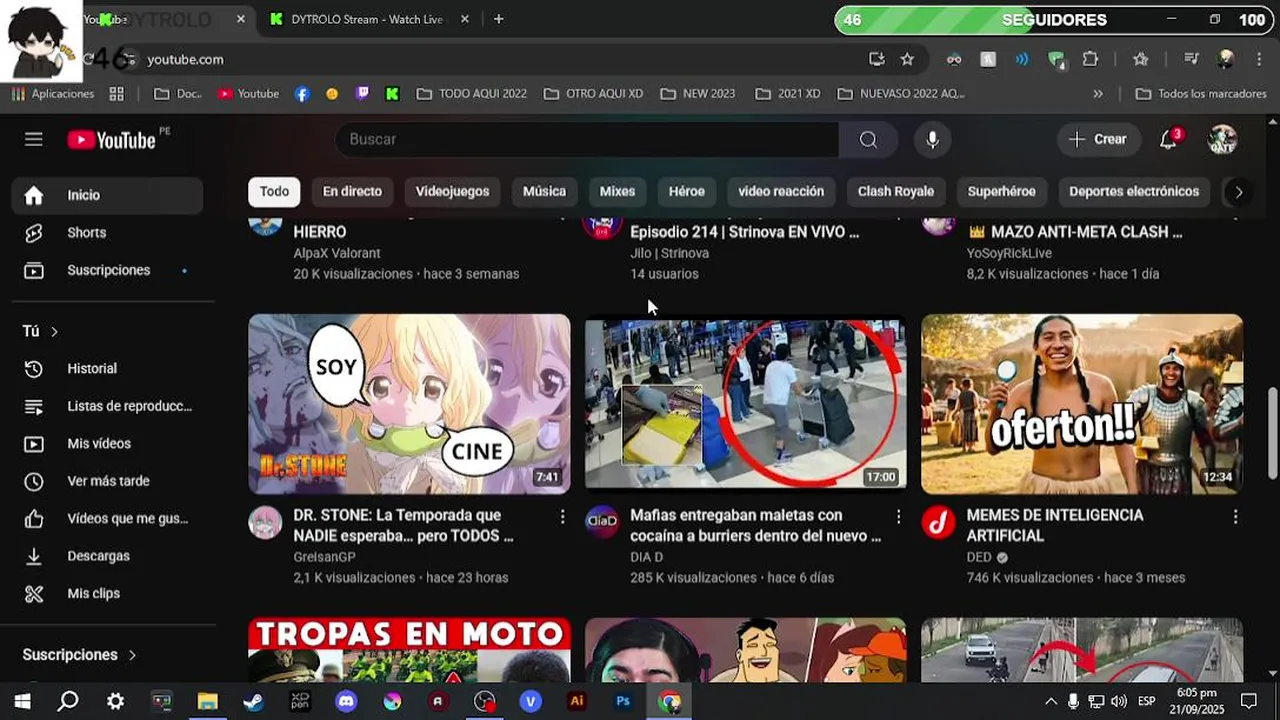
Task: Open more options for DR. STONE video
Action: coord(562,517)
